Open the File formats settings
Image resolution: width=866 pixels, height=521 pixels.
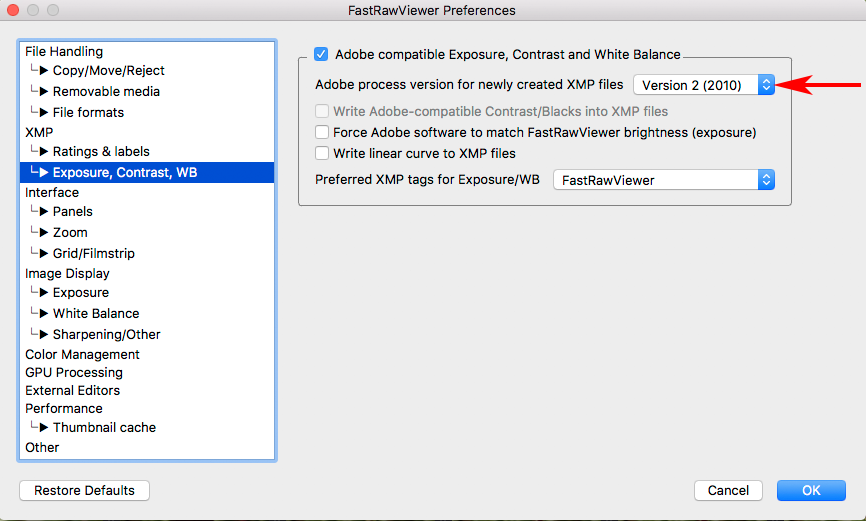pos(88,112)
